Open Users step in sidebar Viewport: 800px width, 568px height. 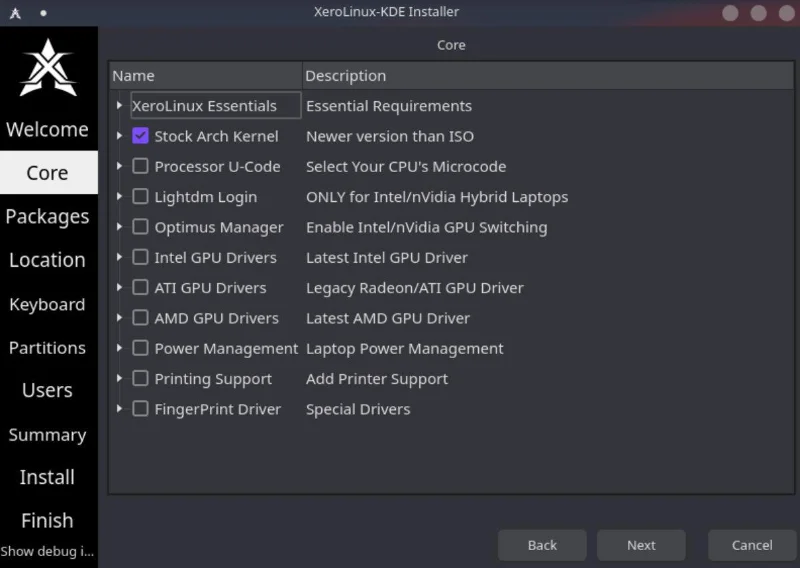coord(47,390)
